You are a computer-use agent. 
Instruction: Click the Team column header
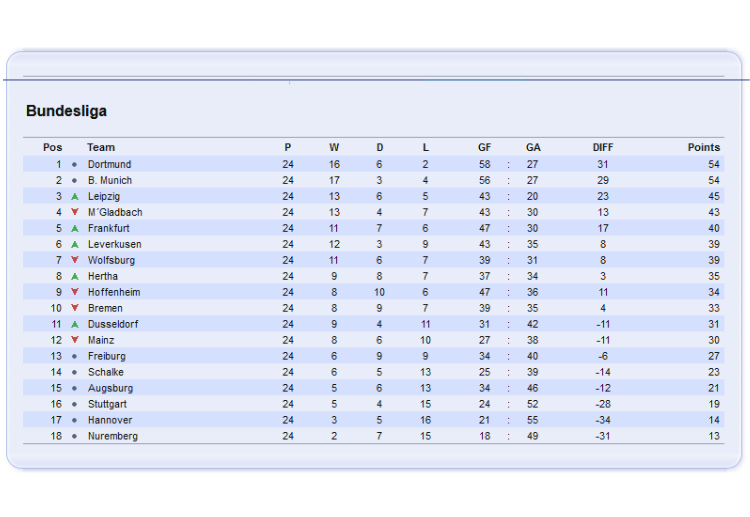point(101,148)
